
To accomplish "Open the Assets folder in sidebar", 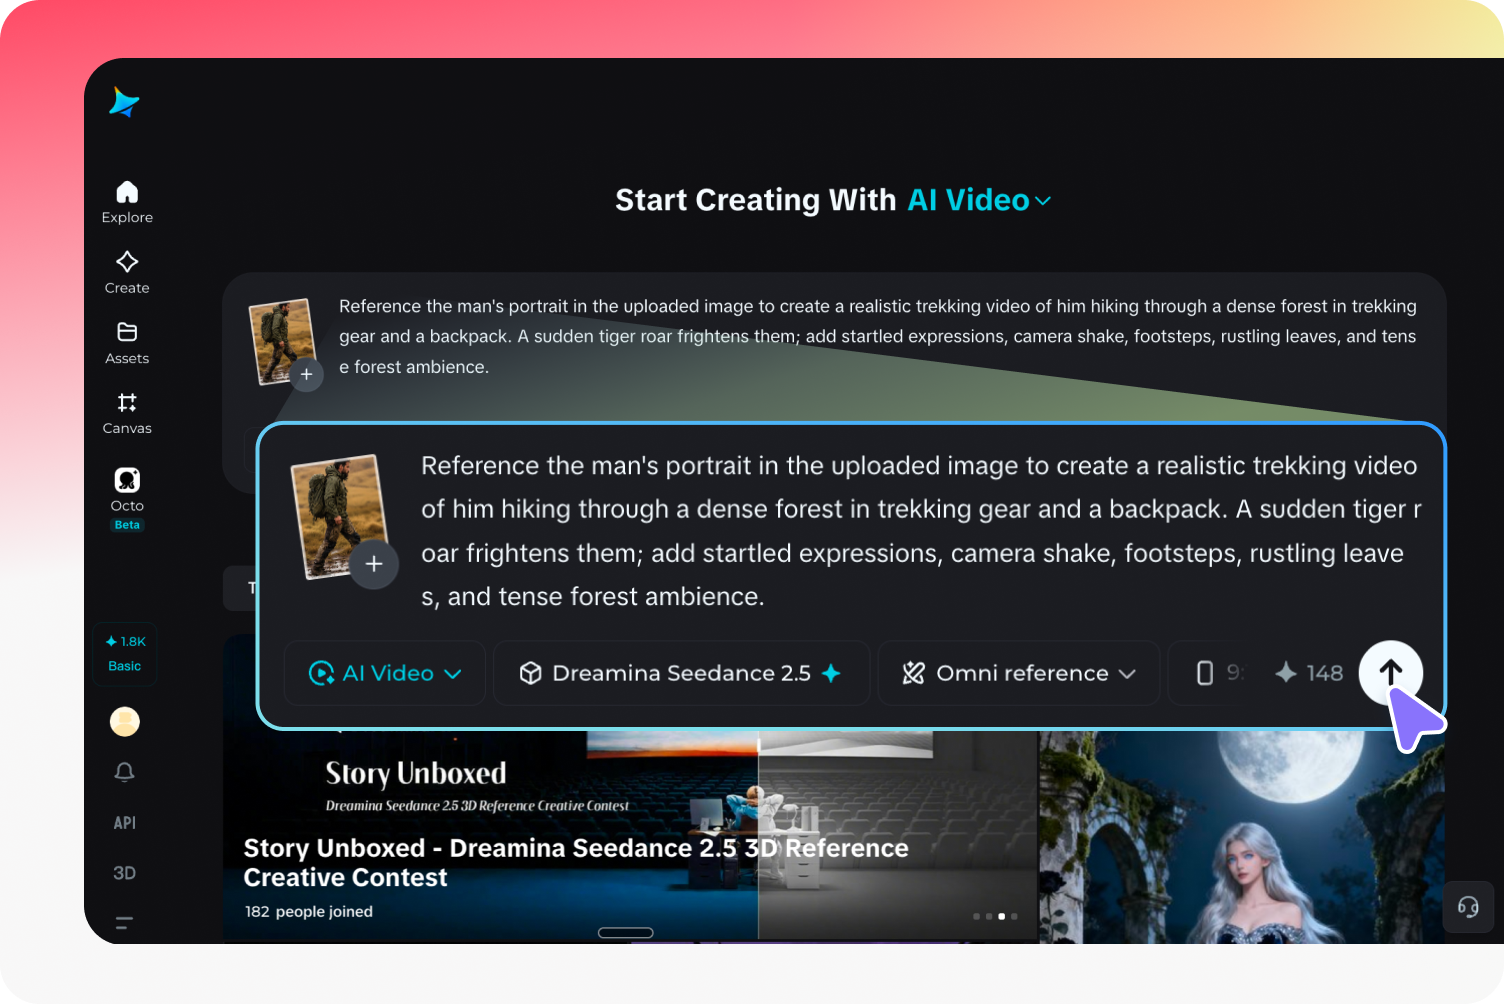I will tap(127, 343).
